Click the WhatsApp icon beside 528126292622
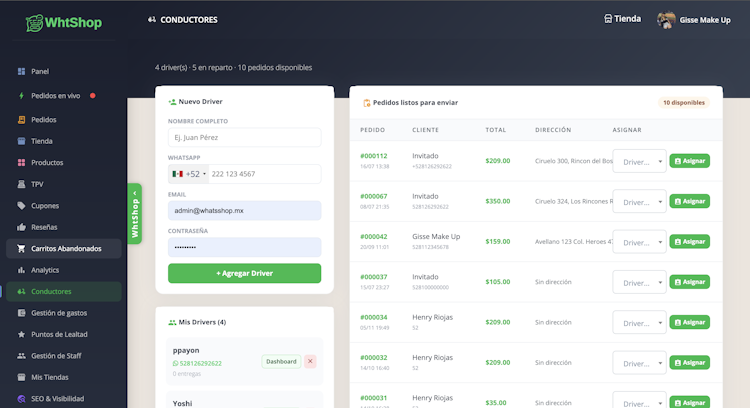 point(175,364)
